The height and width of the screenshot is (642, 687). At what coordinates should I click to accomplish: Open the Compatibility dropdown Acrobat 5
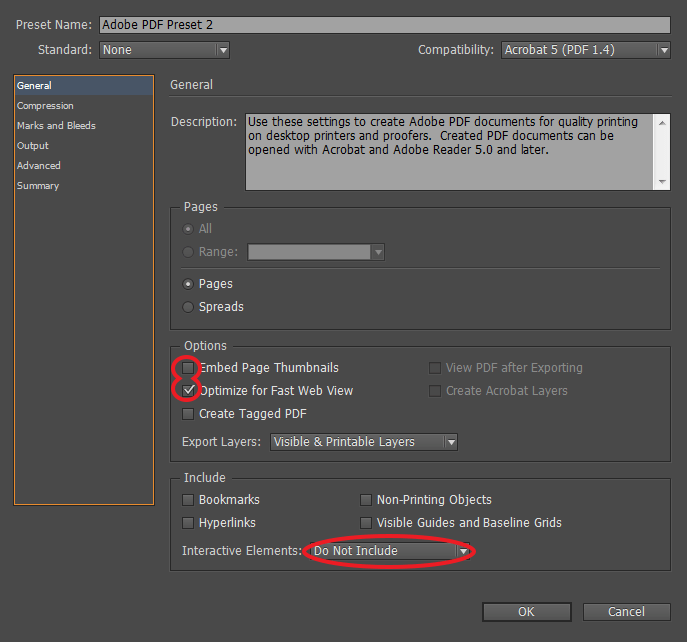click(586, 50)
